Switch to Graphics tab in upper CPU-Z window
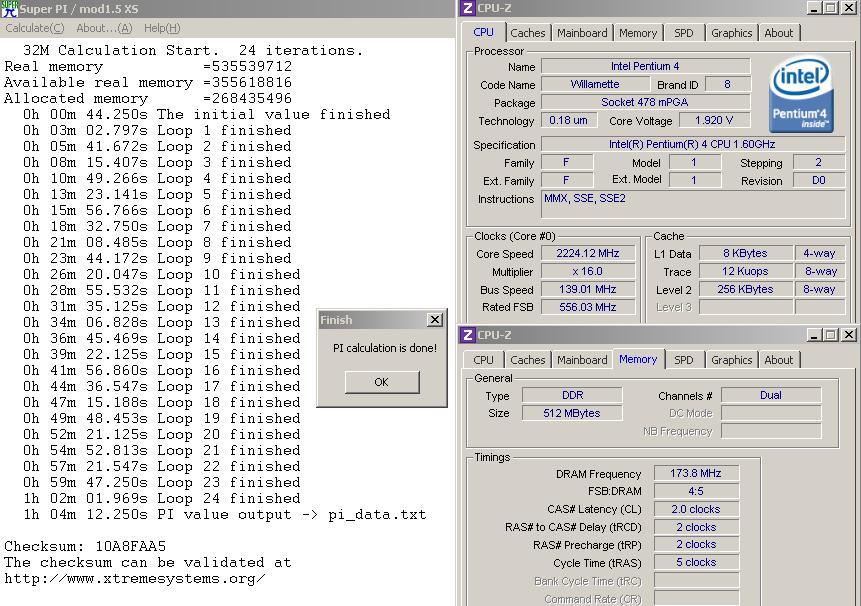 point(731,33)
